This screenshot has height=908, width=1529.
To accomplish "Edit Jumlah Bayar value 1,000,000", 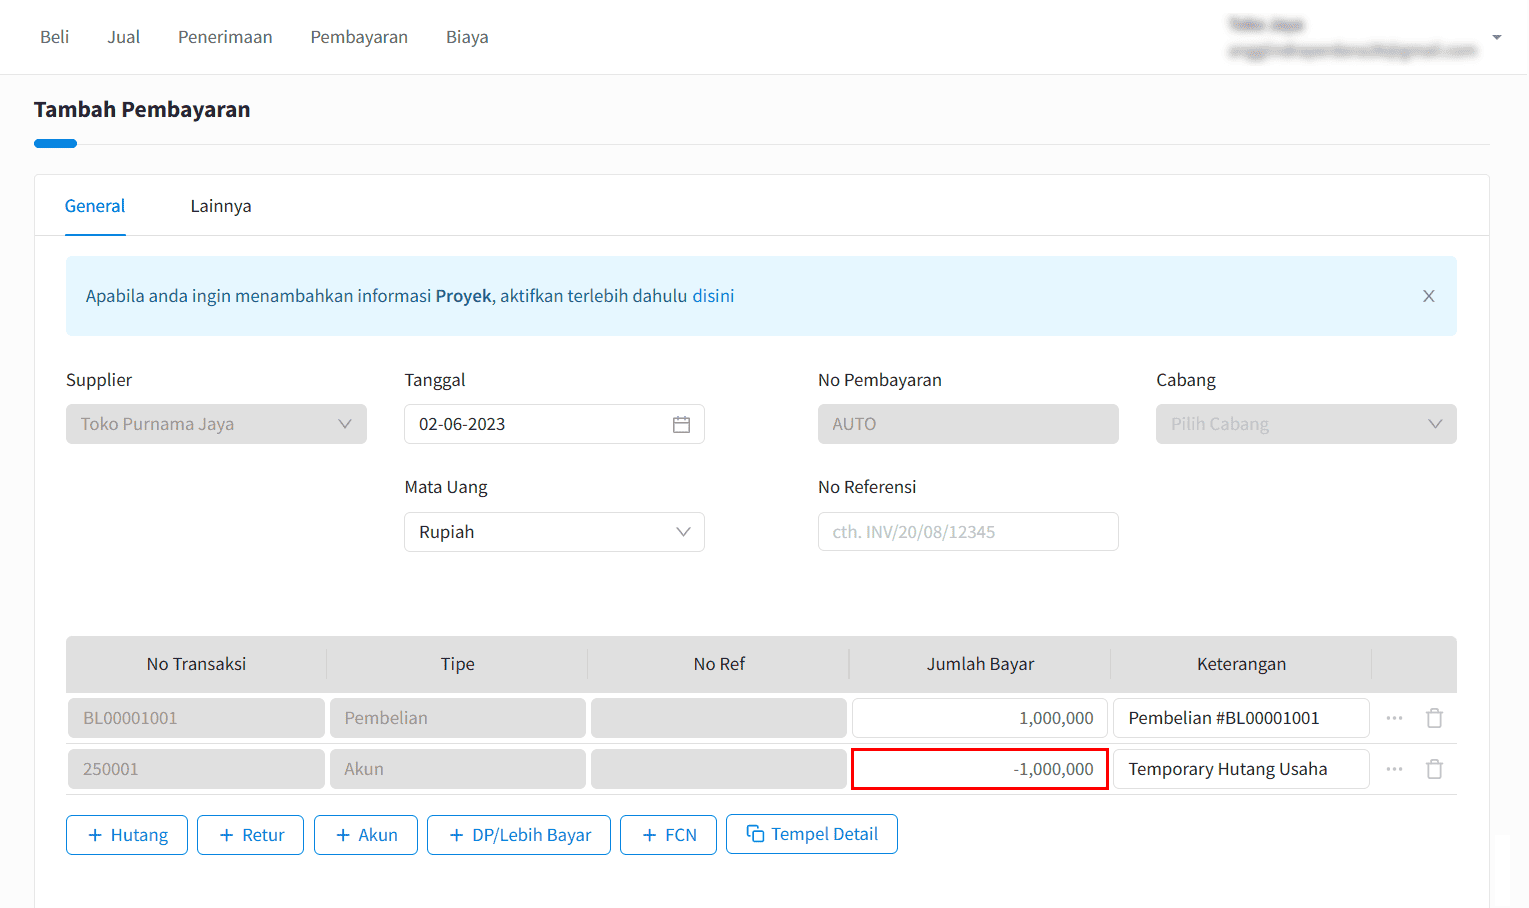I will tap(980, 718).
